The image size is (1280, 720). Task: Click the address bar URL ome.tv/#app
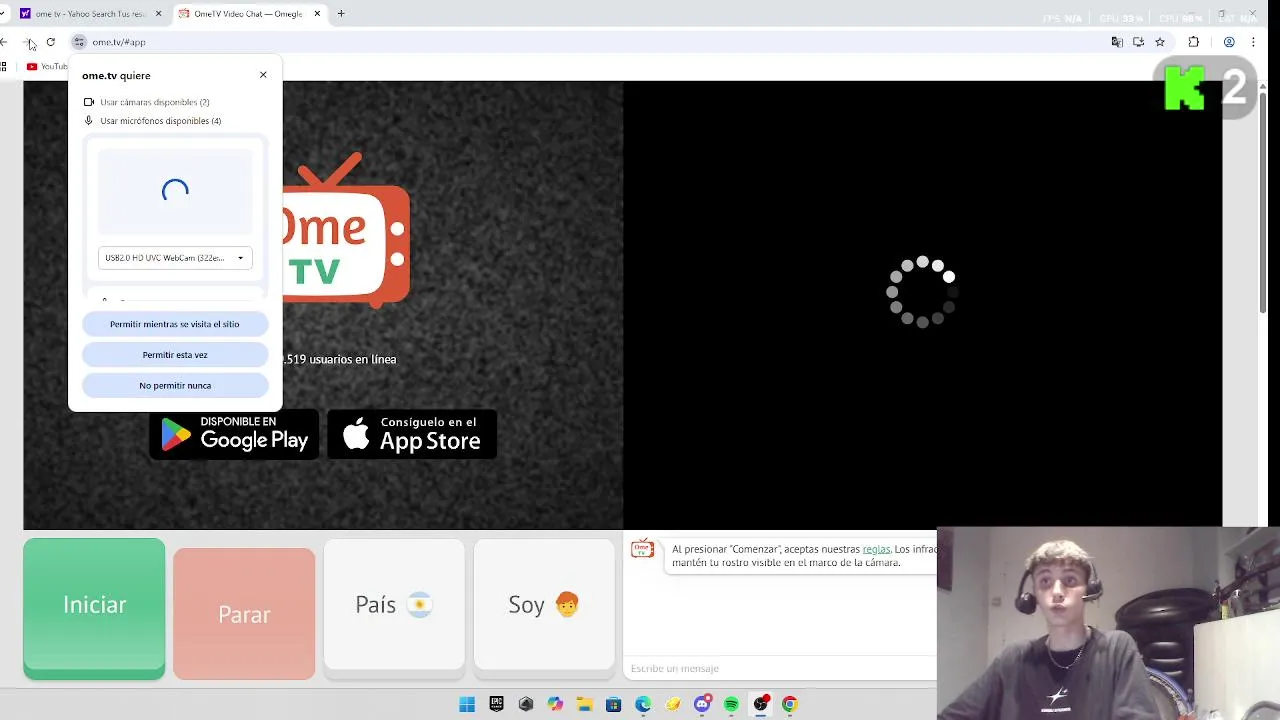pos(119,42)
